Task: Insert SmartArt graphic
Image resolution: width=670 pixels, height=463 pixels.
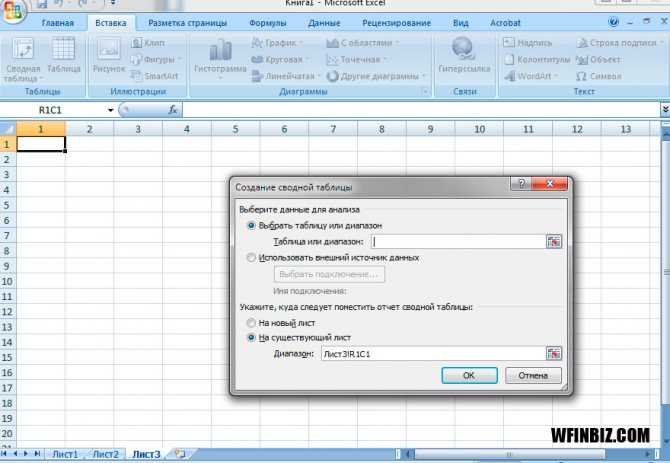Action: [x=155, y=76]
